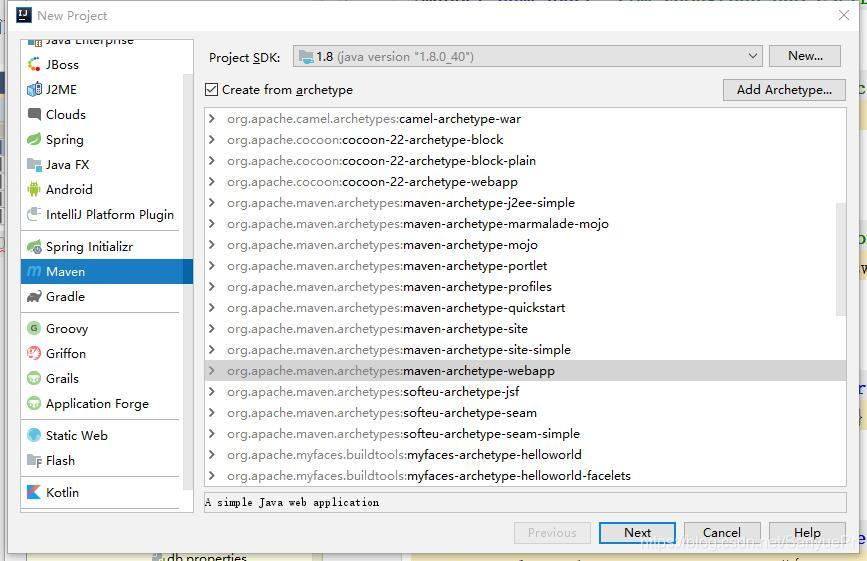Image resolution: width=867 pixels, height=561 pixels.
Task: Select Groovy project type label
Action: pos(67,329)
